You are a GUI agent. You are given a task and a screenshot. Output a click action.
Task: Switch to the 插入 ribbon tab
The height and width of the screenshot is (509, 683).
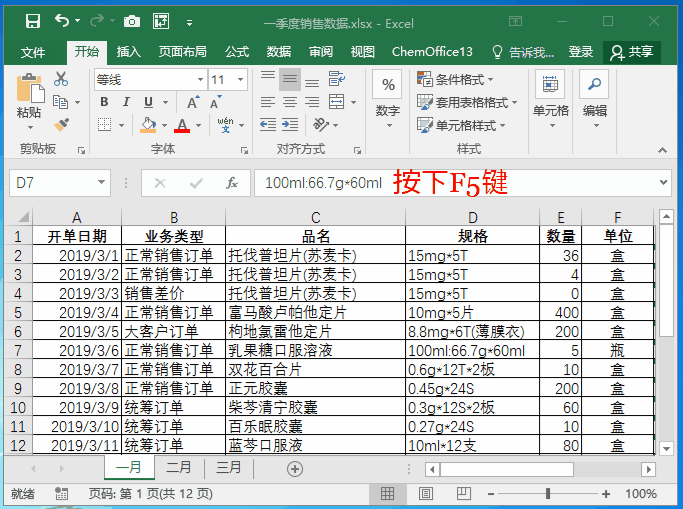[128, 52]
